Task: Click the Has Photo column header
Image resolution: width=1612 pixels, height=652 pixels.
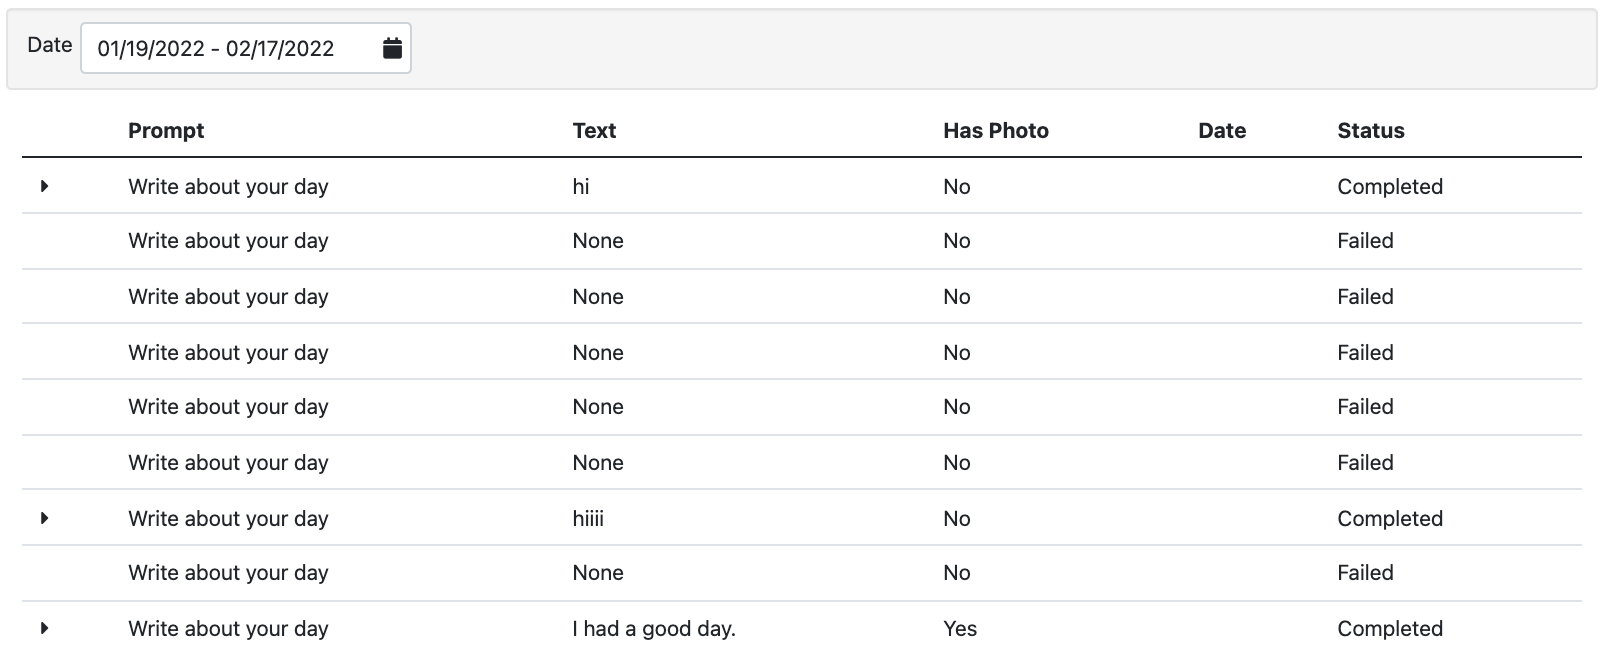Action: [996, 130]
